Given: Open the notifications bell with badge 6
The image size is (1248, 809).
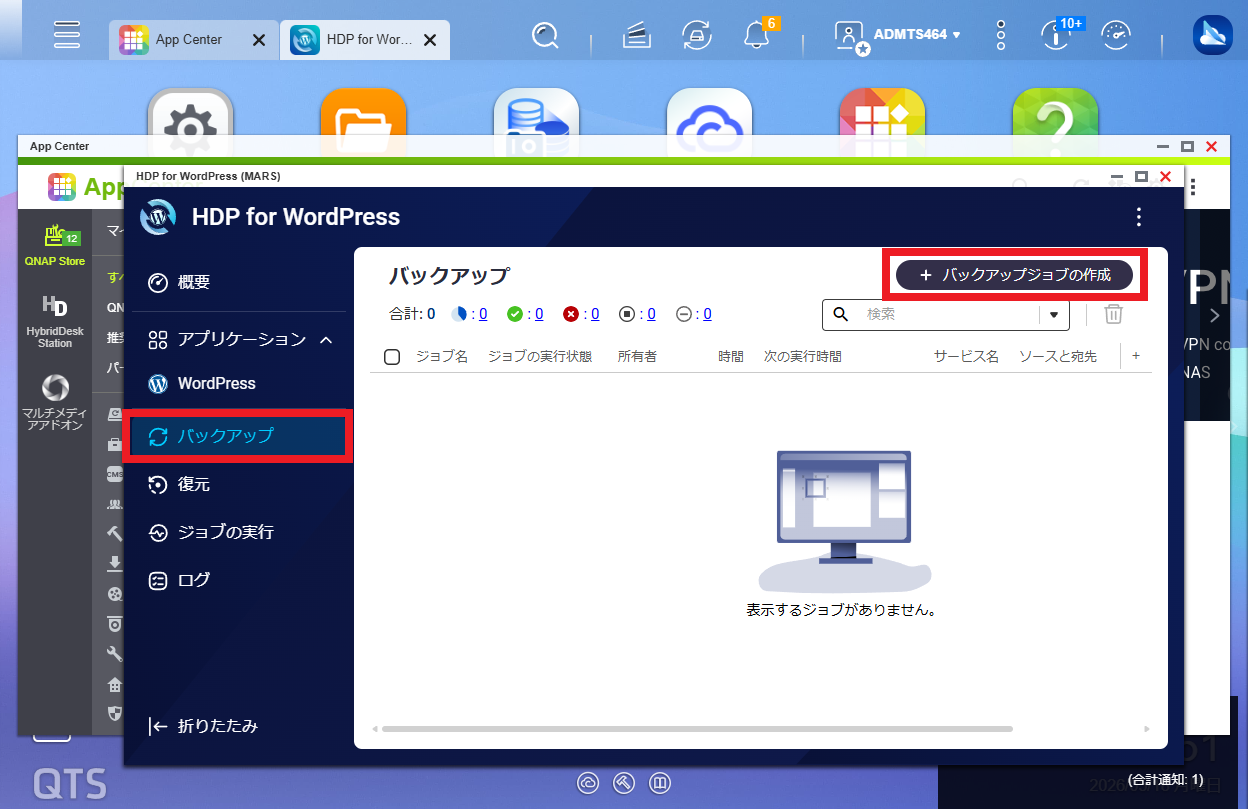Looking at the screenshot, I should (757, 37).
